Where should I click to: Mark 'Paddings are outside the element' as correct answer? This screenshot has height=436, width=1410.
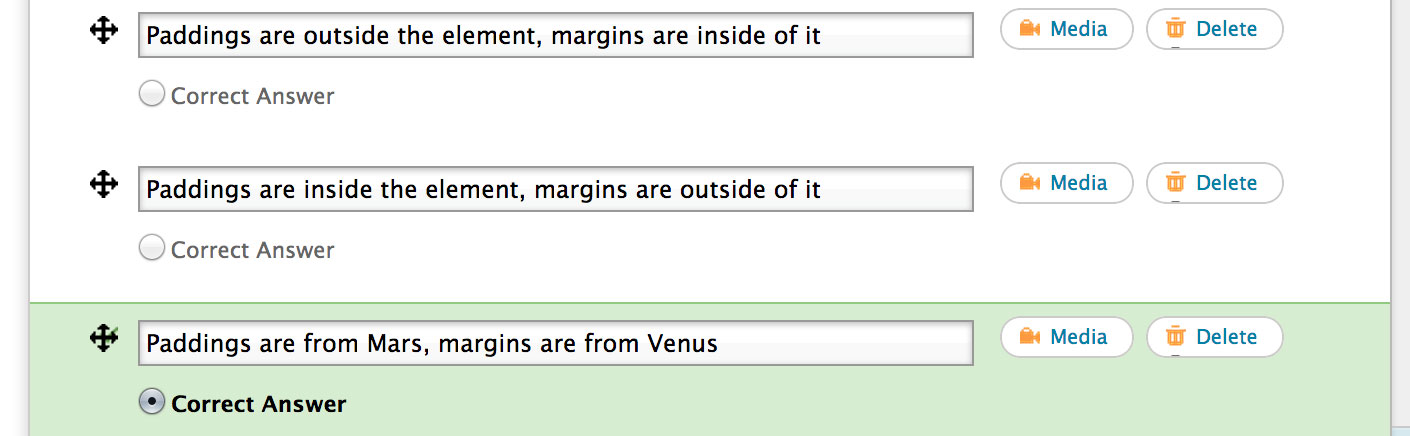tap(151, 95)
